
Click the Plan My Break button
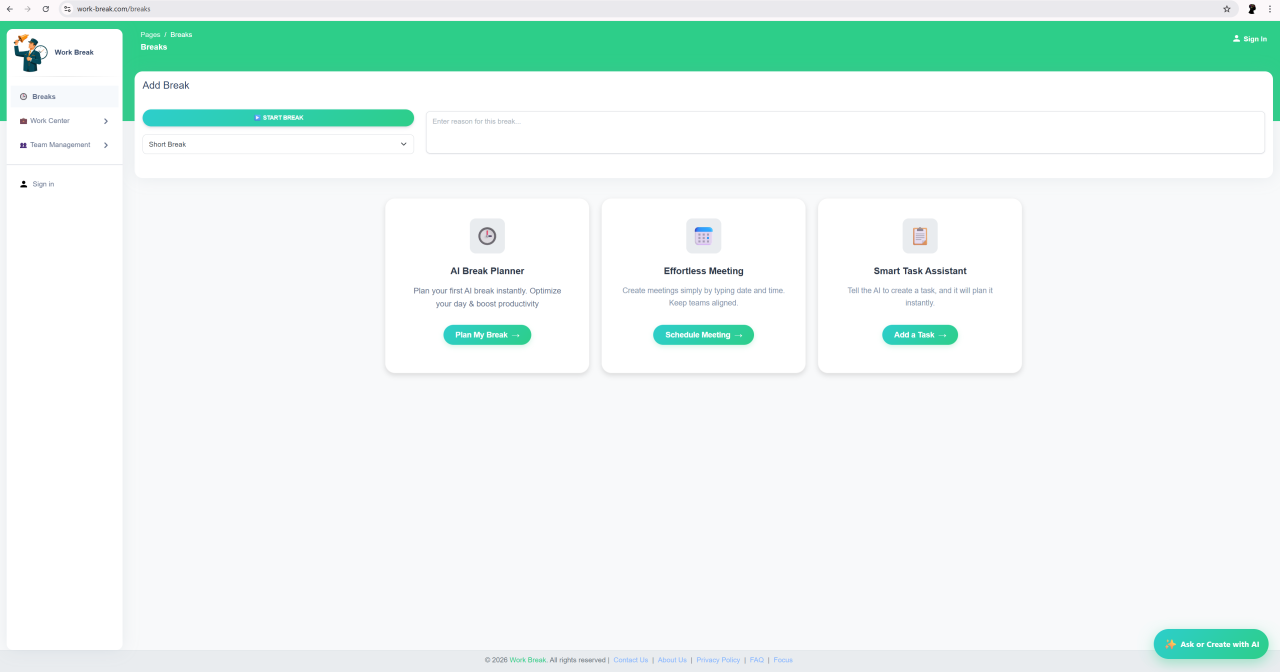tap(487, 335)
